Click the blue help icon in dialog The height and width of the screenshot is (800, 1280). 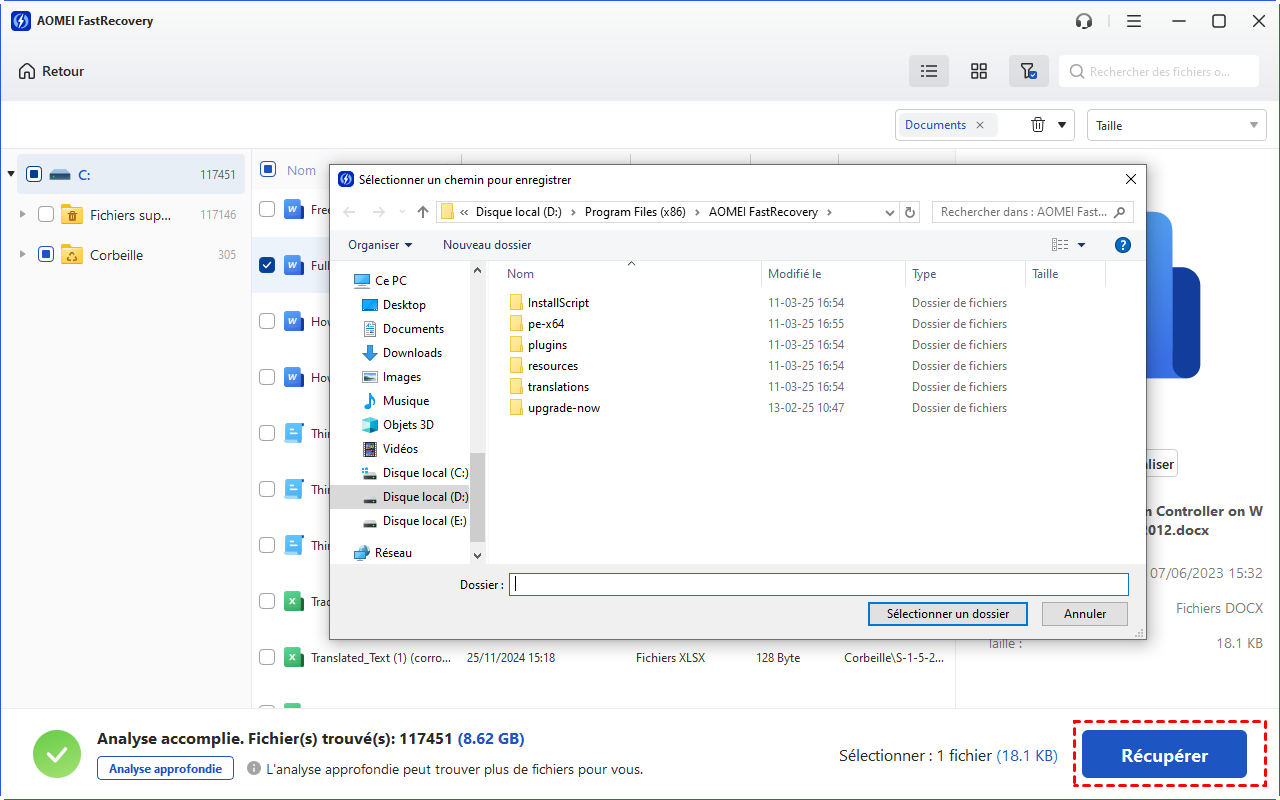click(1122, 245)
